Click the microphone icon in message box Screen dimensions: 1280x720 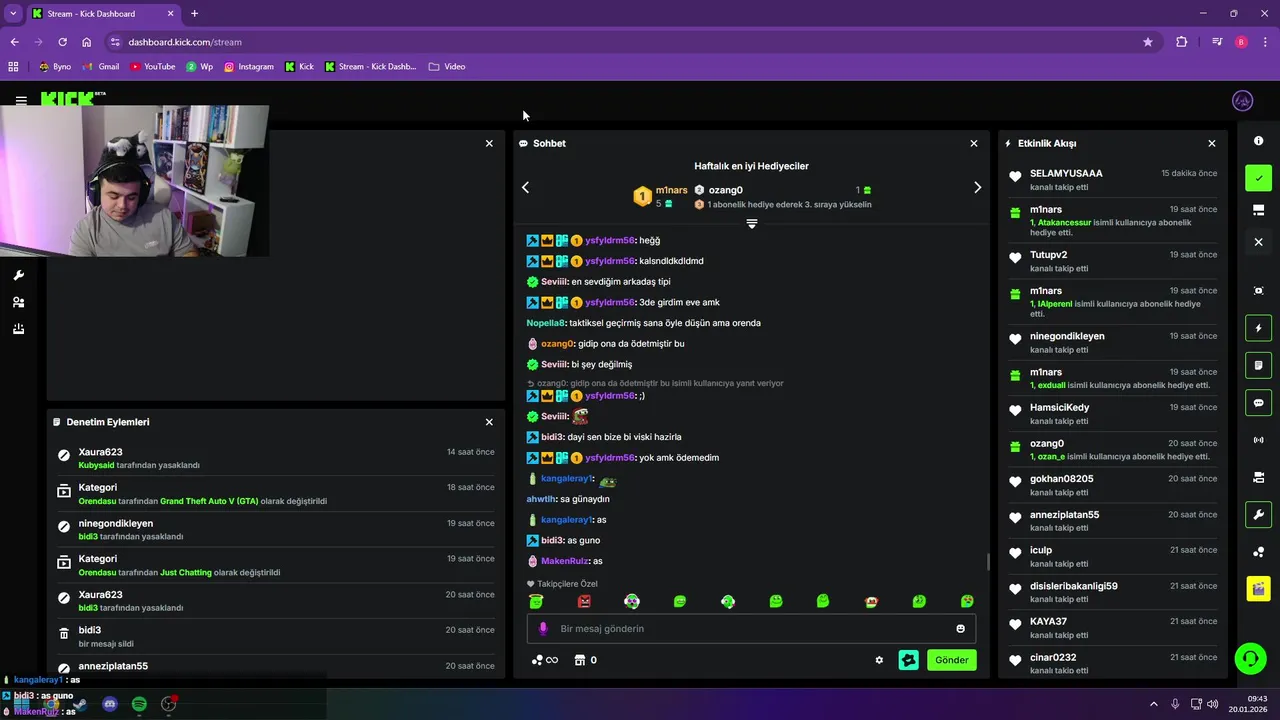tap(543, 629)
